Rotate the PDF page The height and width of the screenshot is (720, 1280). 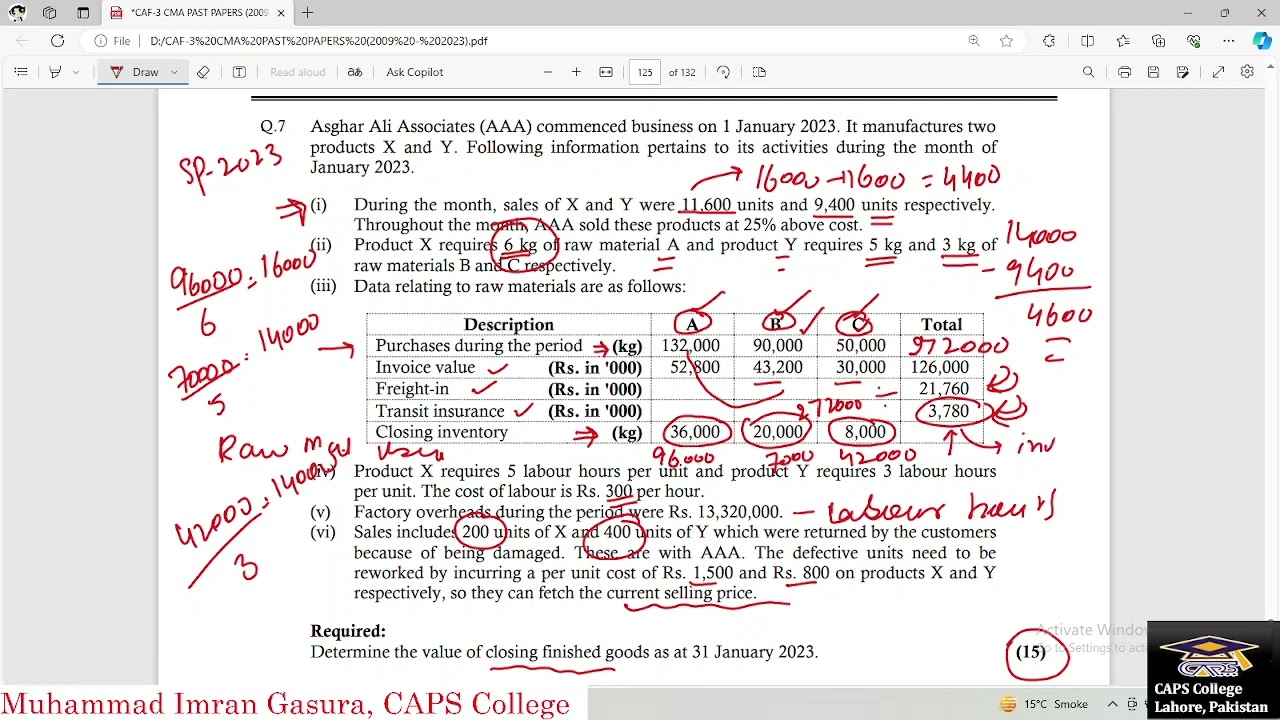723,72
